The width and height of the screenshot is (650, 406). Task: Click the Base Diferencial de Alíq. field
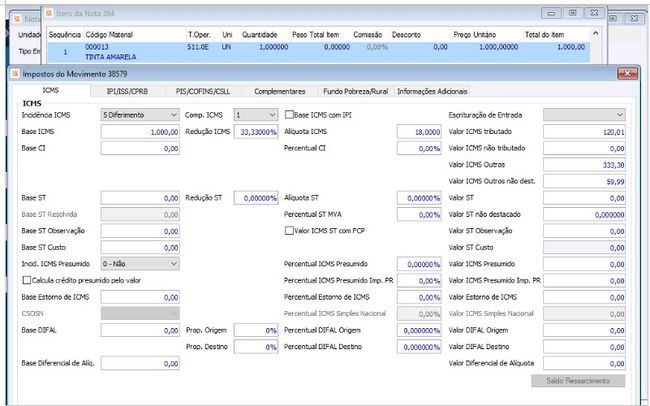pos(140,364)
